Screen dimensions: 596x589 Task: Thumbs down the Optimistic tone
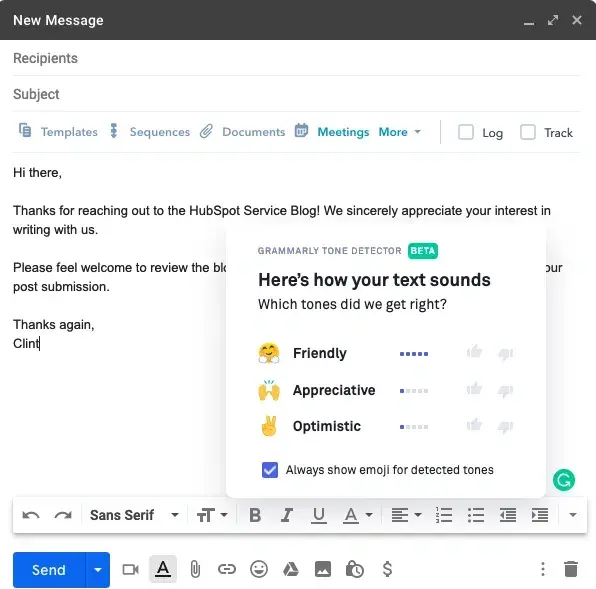click(506, 427)
